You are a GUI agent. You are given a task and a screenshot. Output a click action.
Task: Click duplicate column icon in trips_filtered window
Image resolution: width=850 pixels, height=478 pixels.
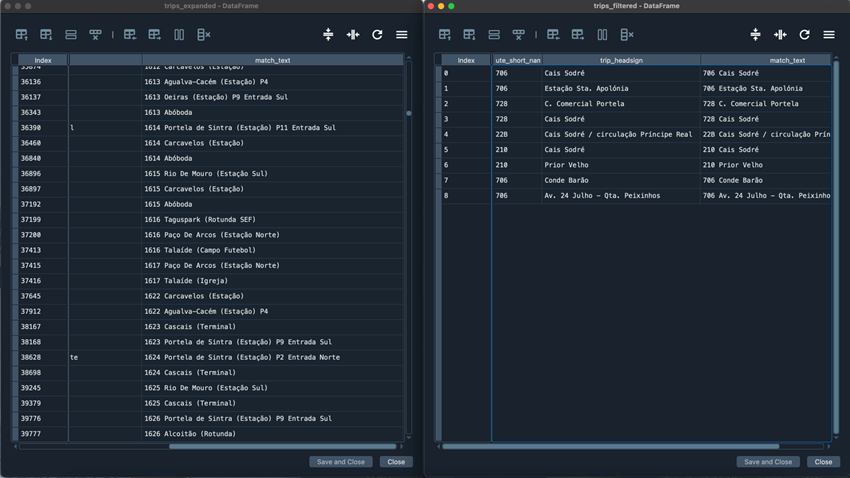coord(602,35)
